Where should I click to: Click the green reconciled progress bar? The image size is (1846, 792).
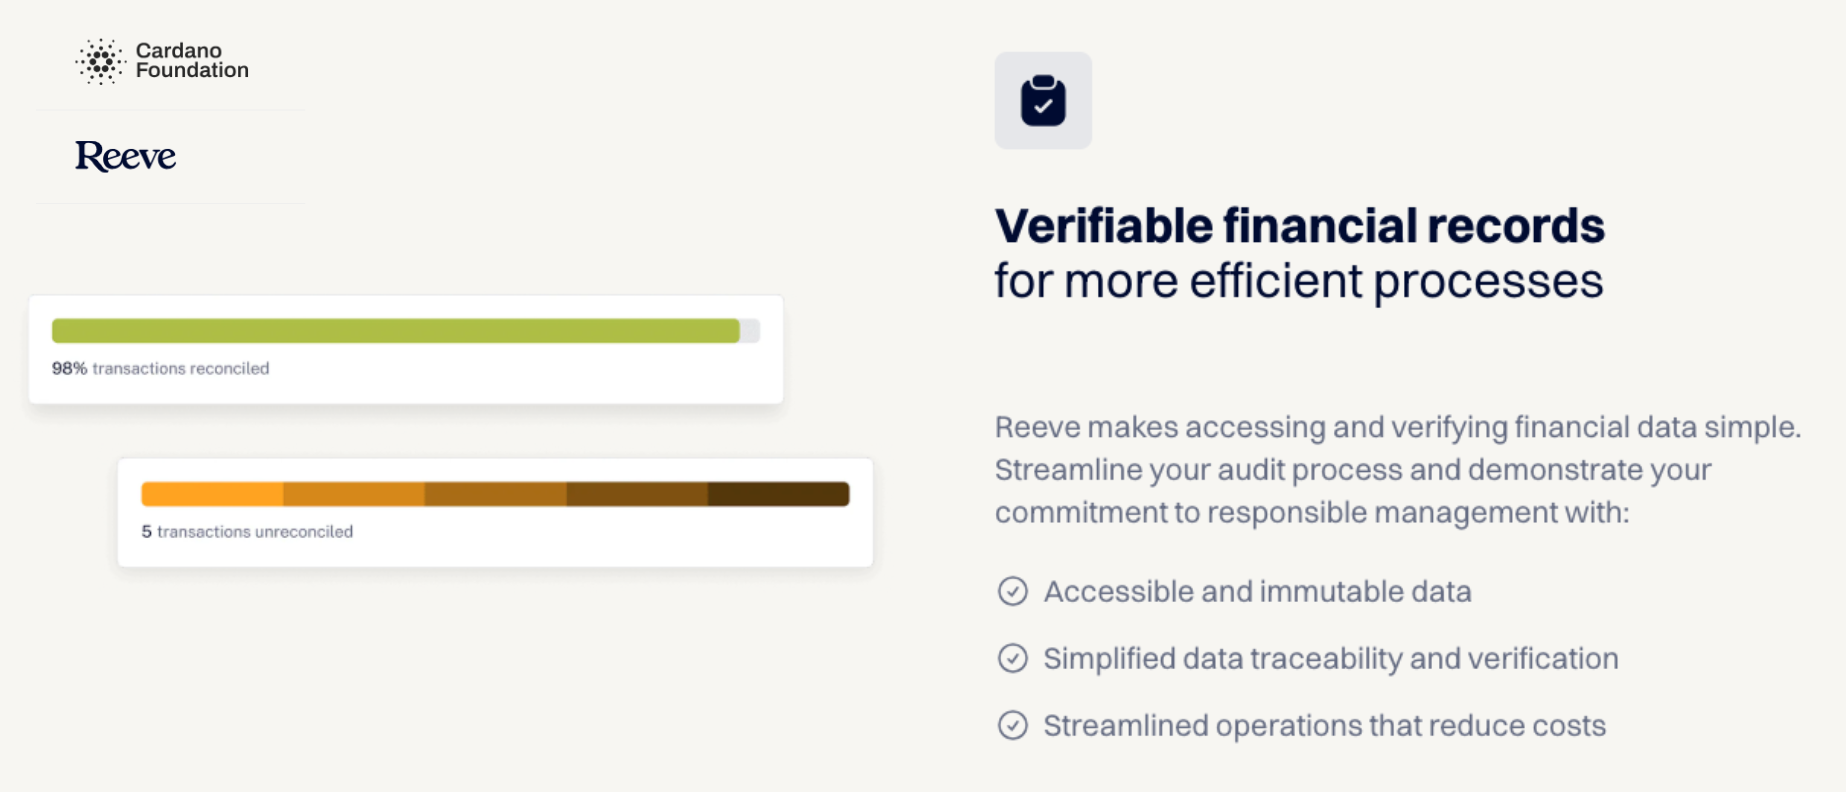point(396,331)
